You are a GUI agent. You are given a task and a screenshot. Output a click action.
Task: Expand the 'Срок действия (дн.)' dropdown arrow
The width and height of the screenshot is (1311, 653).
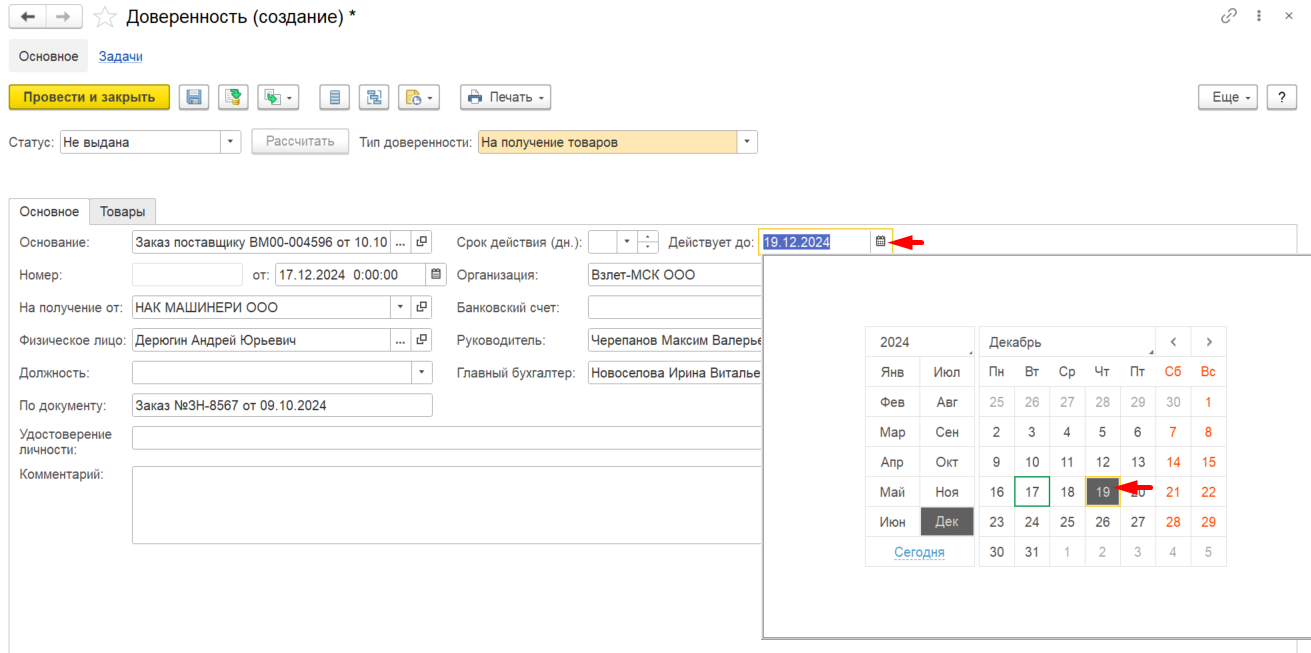click(x=627, y=242)
